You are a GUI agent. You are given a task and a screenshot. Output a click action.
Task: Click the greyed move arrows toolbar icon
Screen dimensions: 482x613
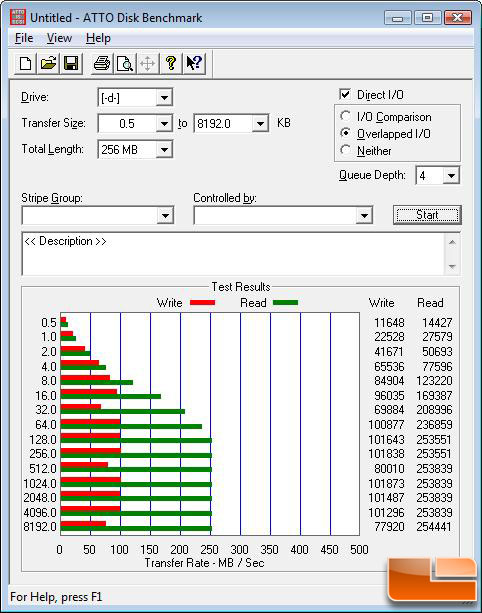(148, 63)
